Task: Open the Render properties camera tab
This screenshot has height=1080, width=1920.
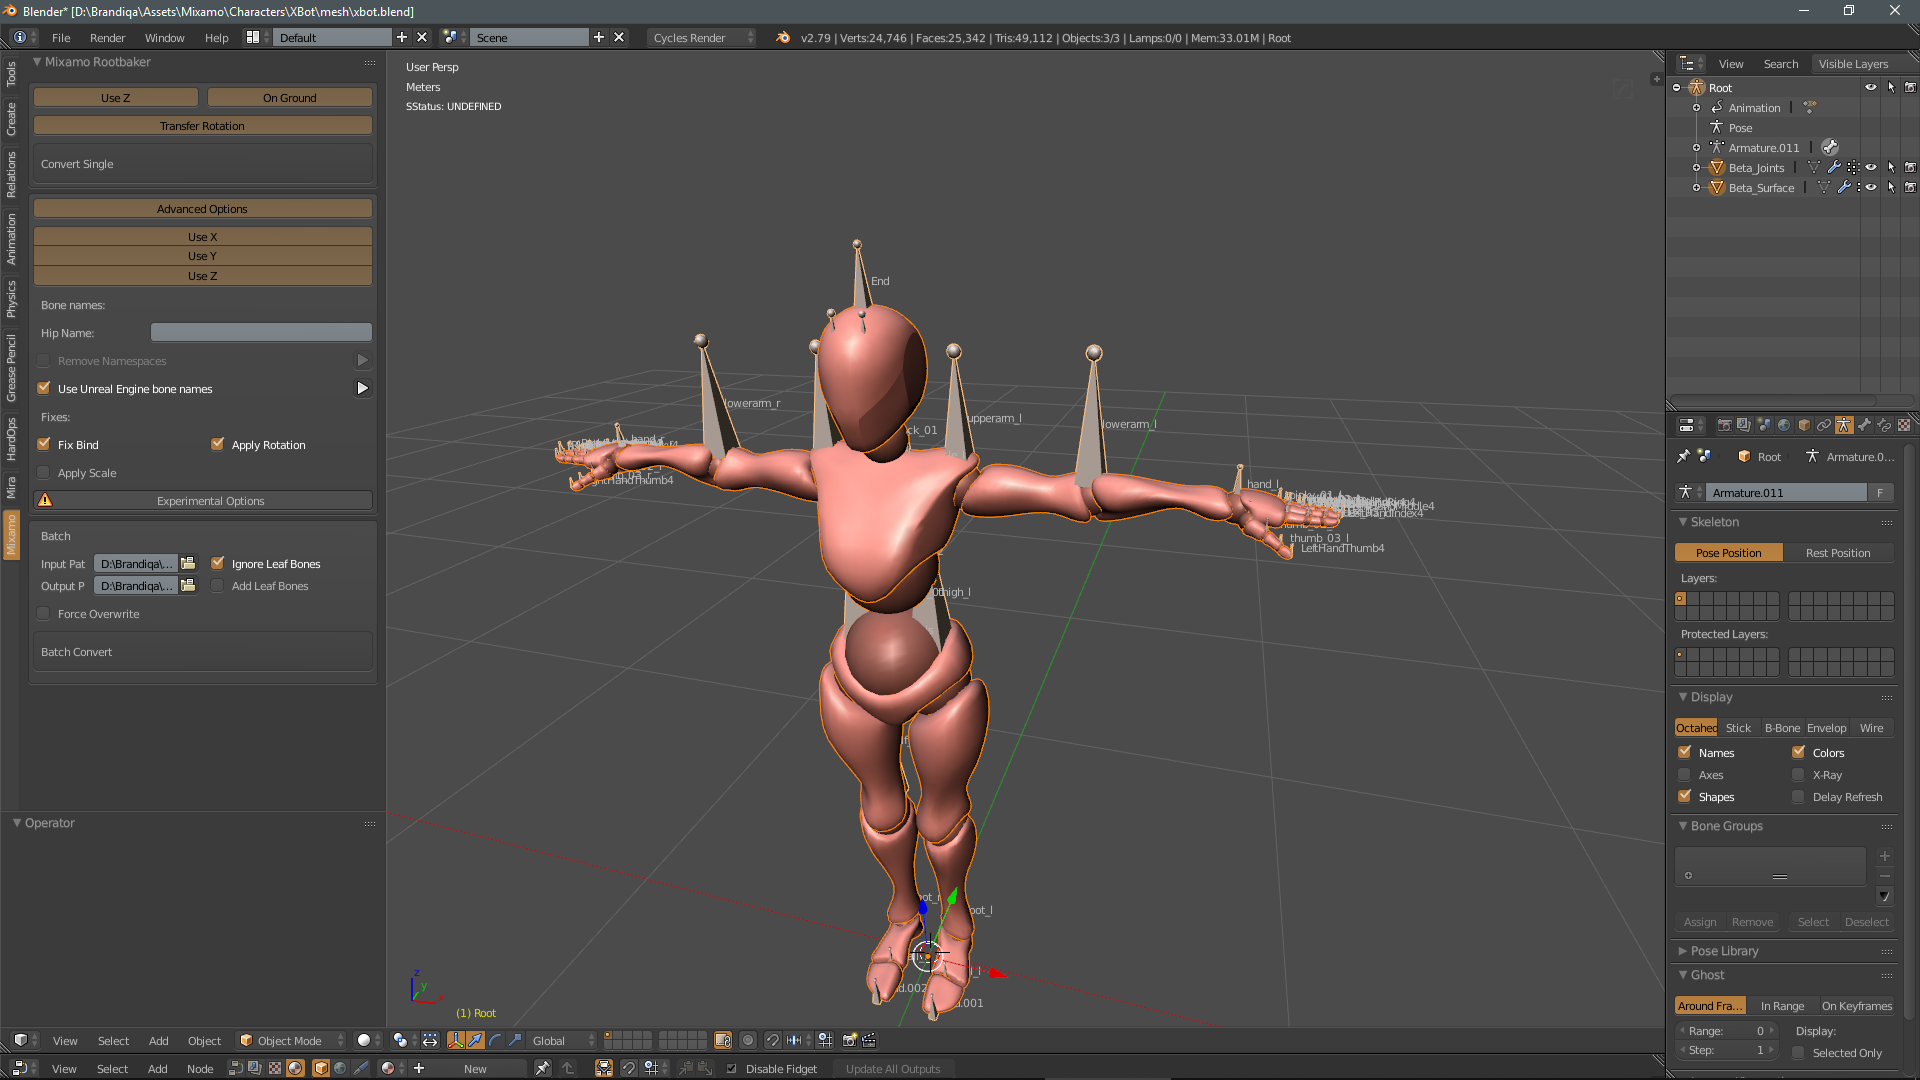Action: tap(1724, 425)
